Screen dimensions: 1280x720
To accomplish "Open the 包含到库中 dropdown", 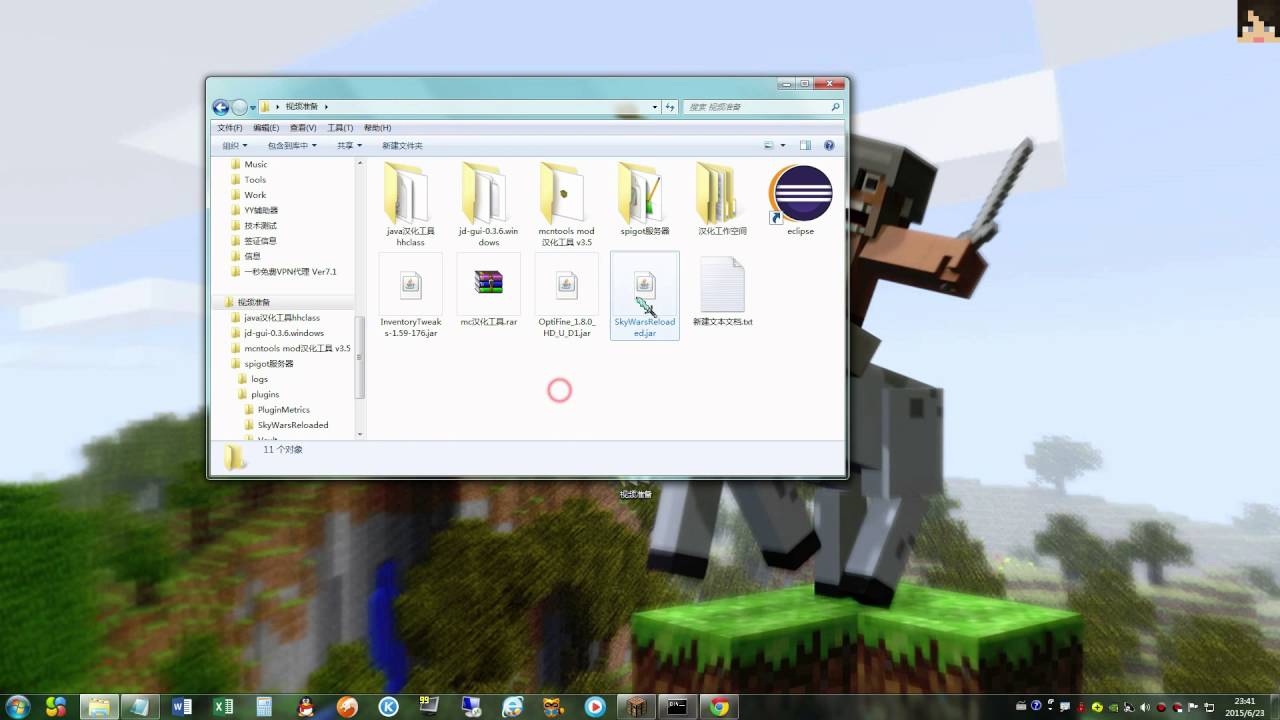I will [x=292, y=145].
